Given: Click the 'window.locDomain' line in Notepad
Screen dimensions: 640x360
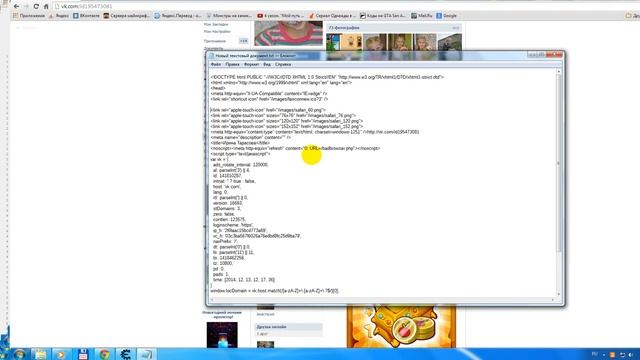Looking at the screenshot, I should coord(275,291).
